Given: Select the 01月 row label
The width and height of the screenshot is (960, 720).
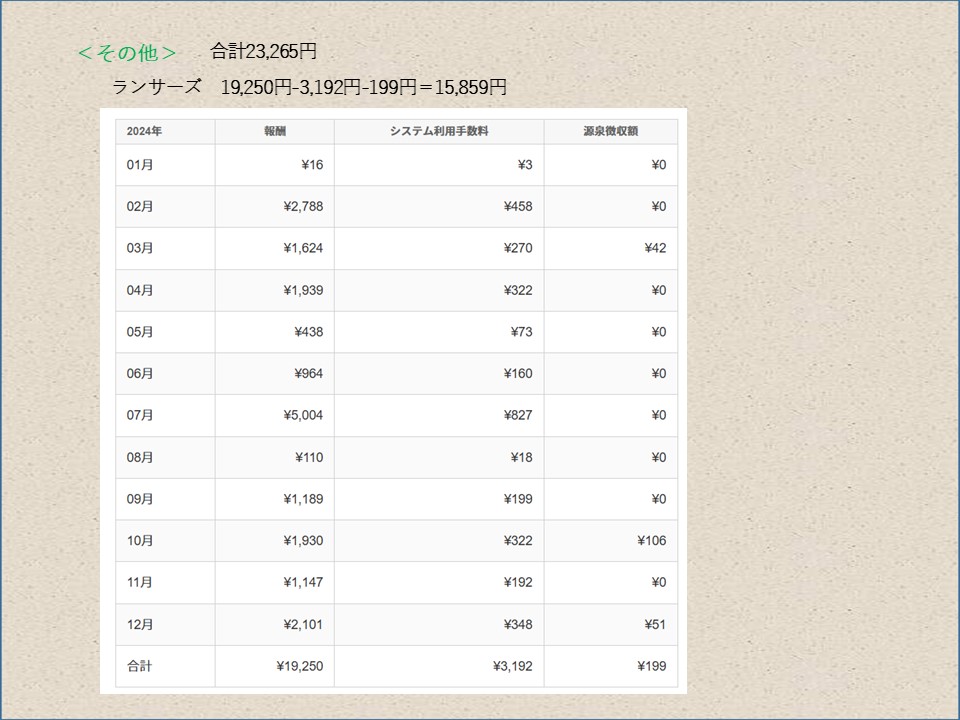Looking at the screenshot, I should [x=140, y=165].
